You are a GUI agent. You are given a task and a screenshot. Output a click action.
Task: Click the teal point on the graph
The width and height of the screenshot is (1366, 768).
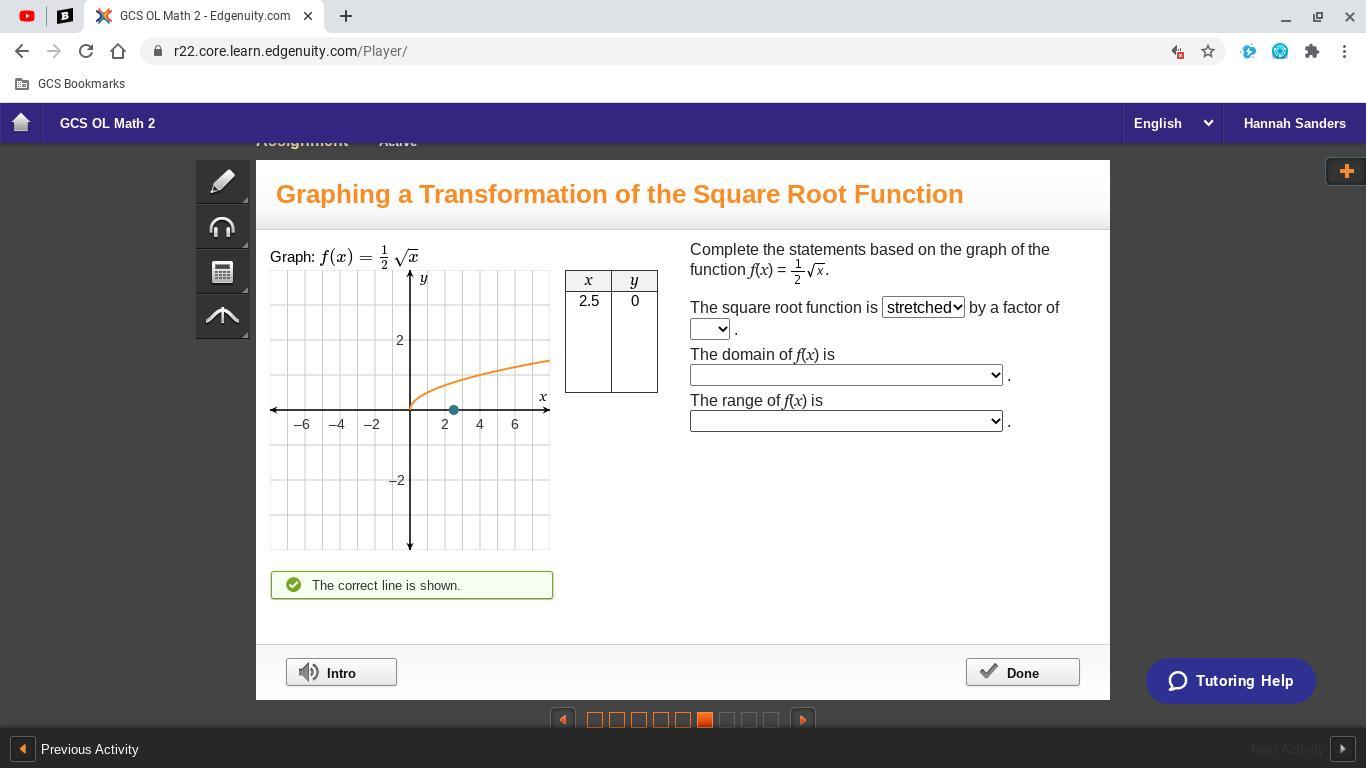click(454, 410)
